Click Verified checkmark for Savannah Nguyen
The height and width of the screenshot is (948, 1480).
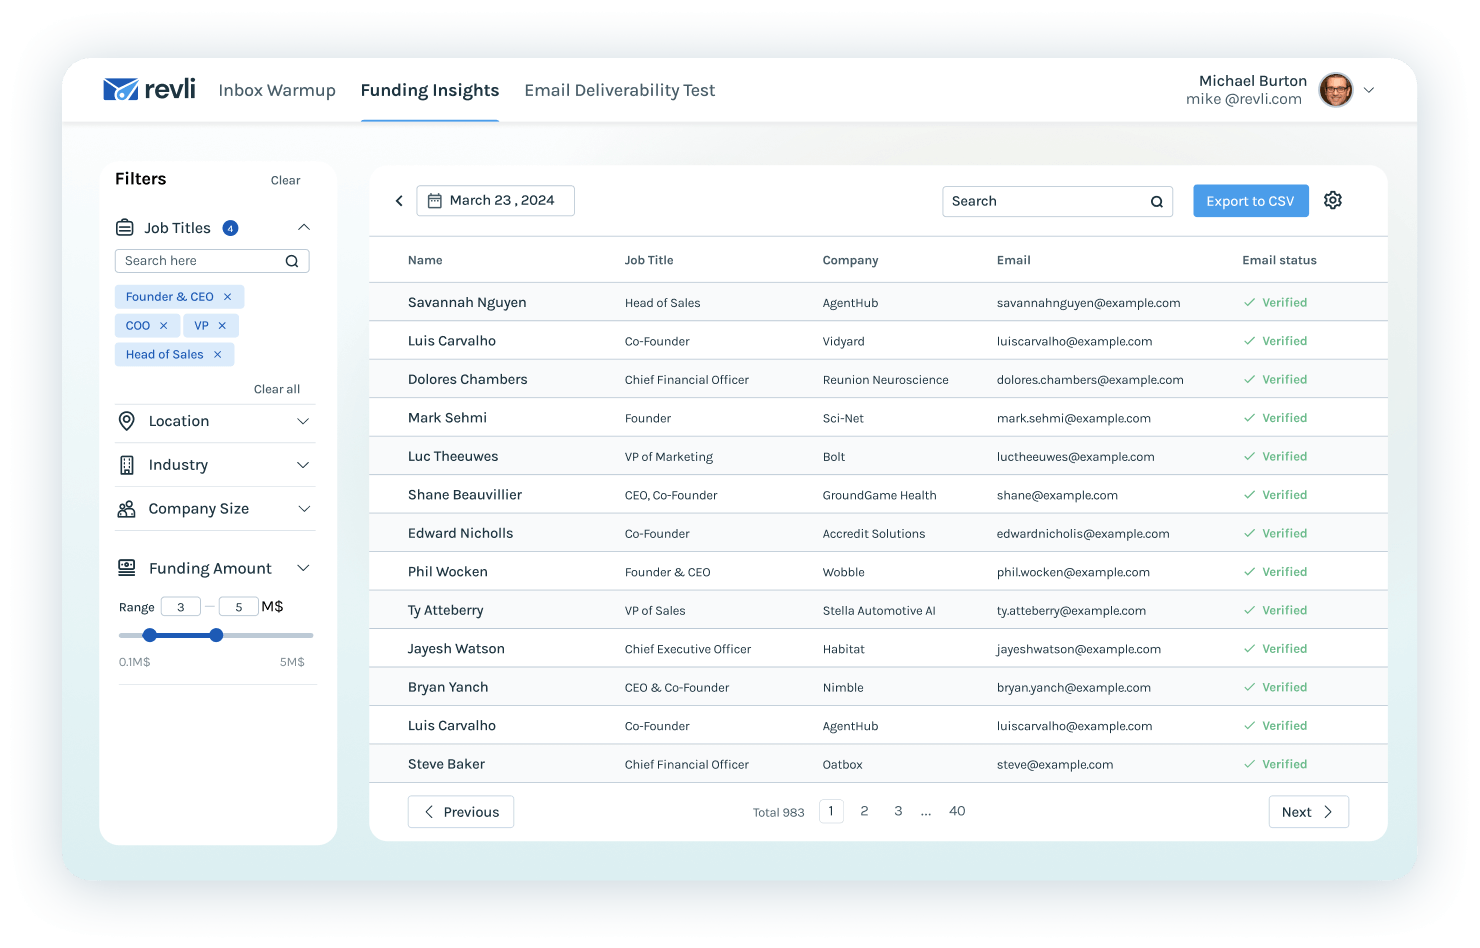[x=1249, y=303]
